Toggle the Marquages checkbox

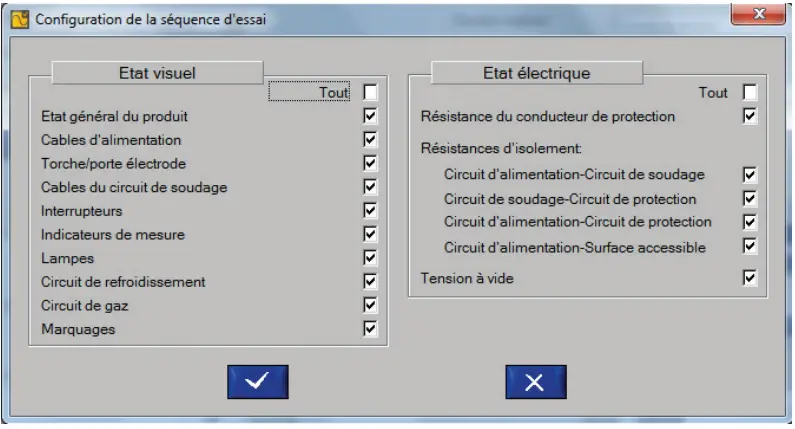tap(370, 329)
